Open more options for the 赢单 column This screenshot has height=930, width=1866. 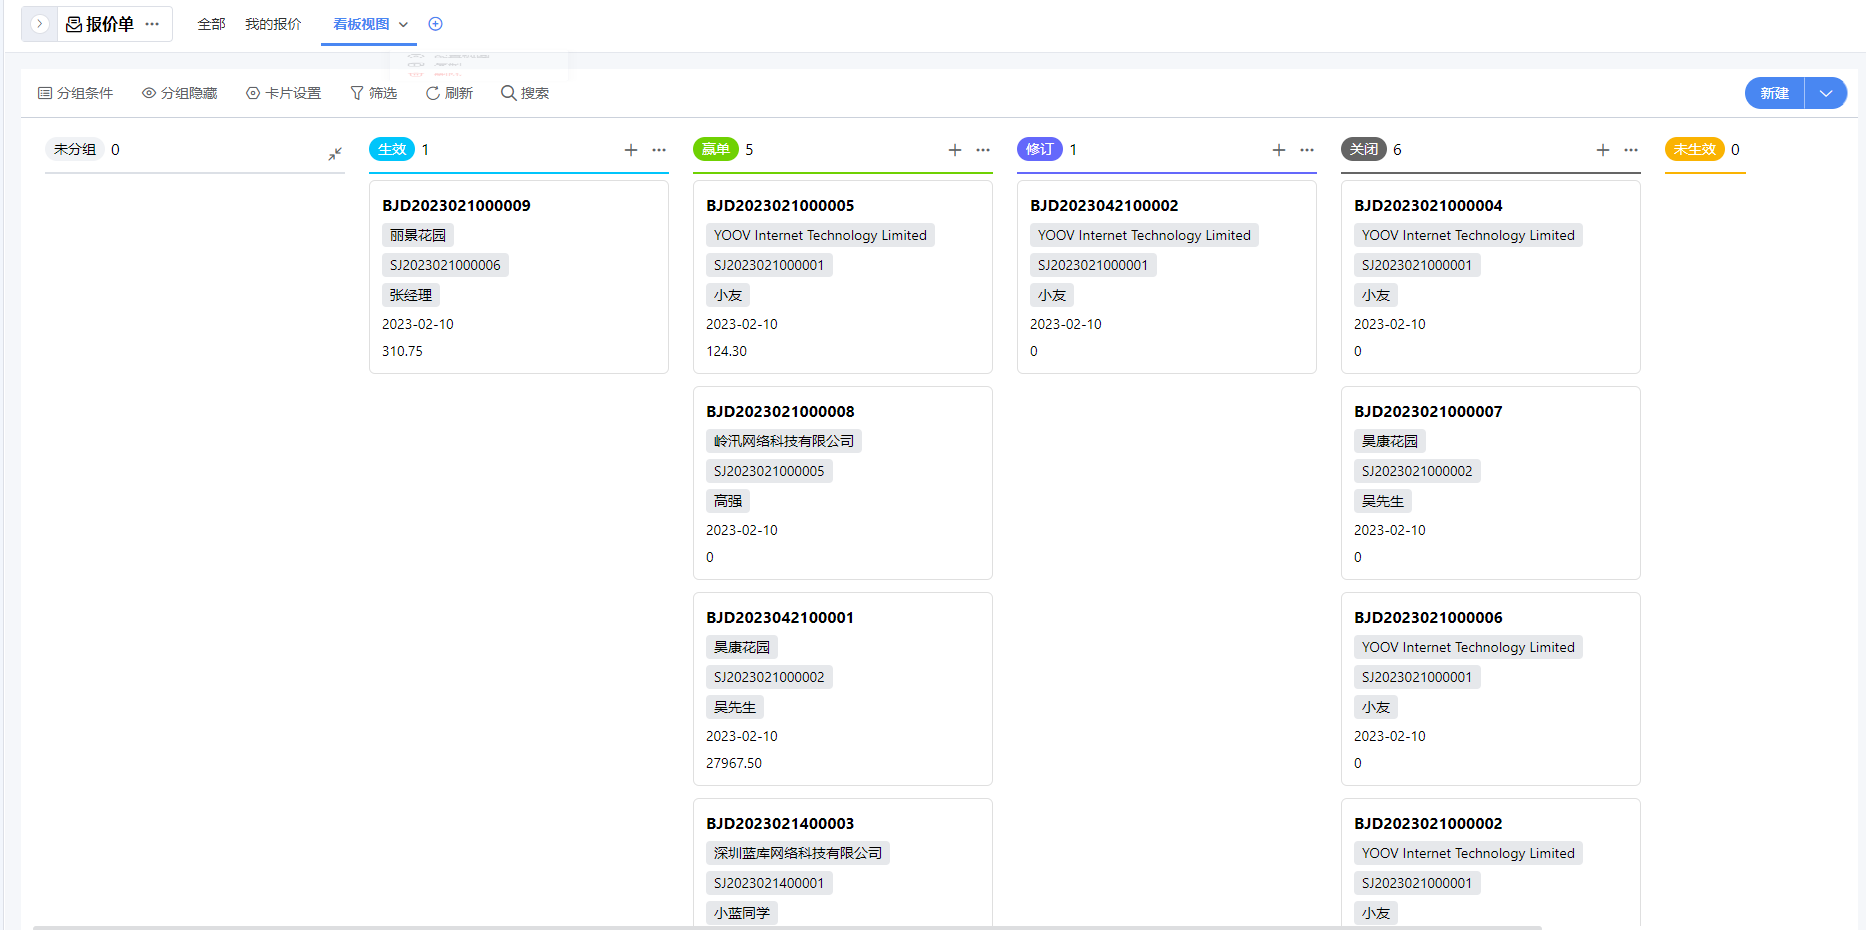click(x=983, y=150)
